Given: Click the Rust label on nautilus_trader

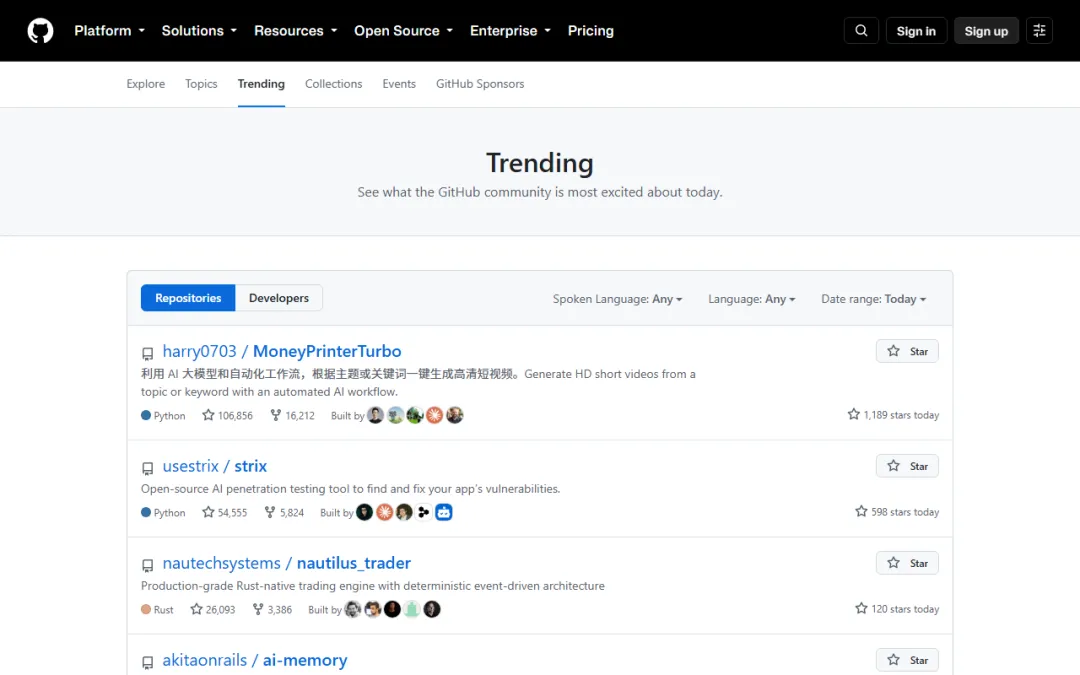Looking at the screenshot, I should coord(157,610).
